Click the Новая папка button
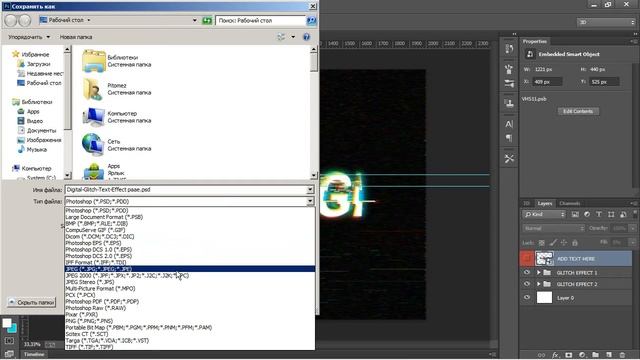Image resolution: width=640 pixels, height=360 pixels. 76,37
